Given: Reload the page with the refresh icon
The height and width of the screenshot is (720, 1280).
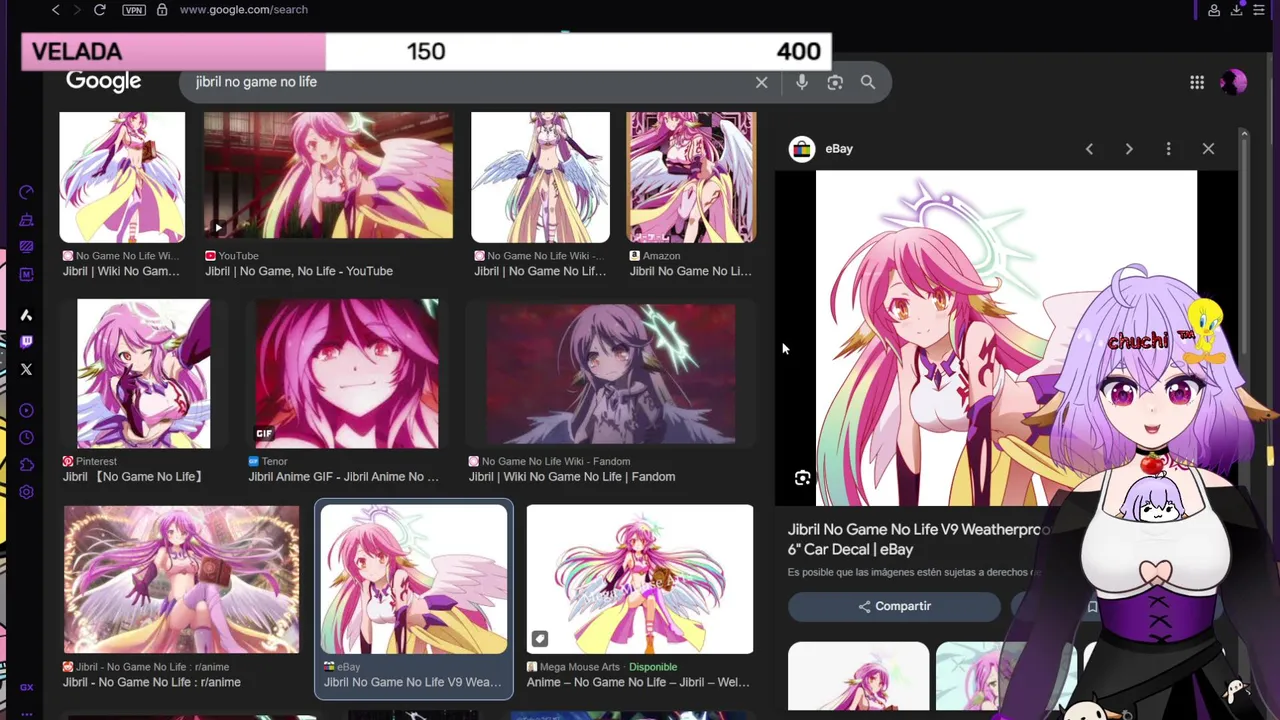Looking at the screenshot, I should point(100,10).
